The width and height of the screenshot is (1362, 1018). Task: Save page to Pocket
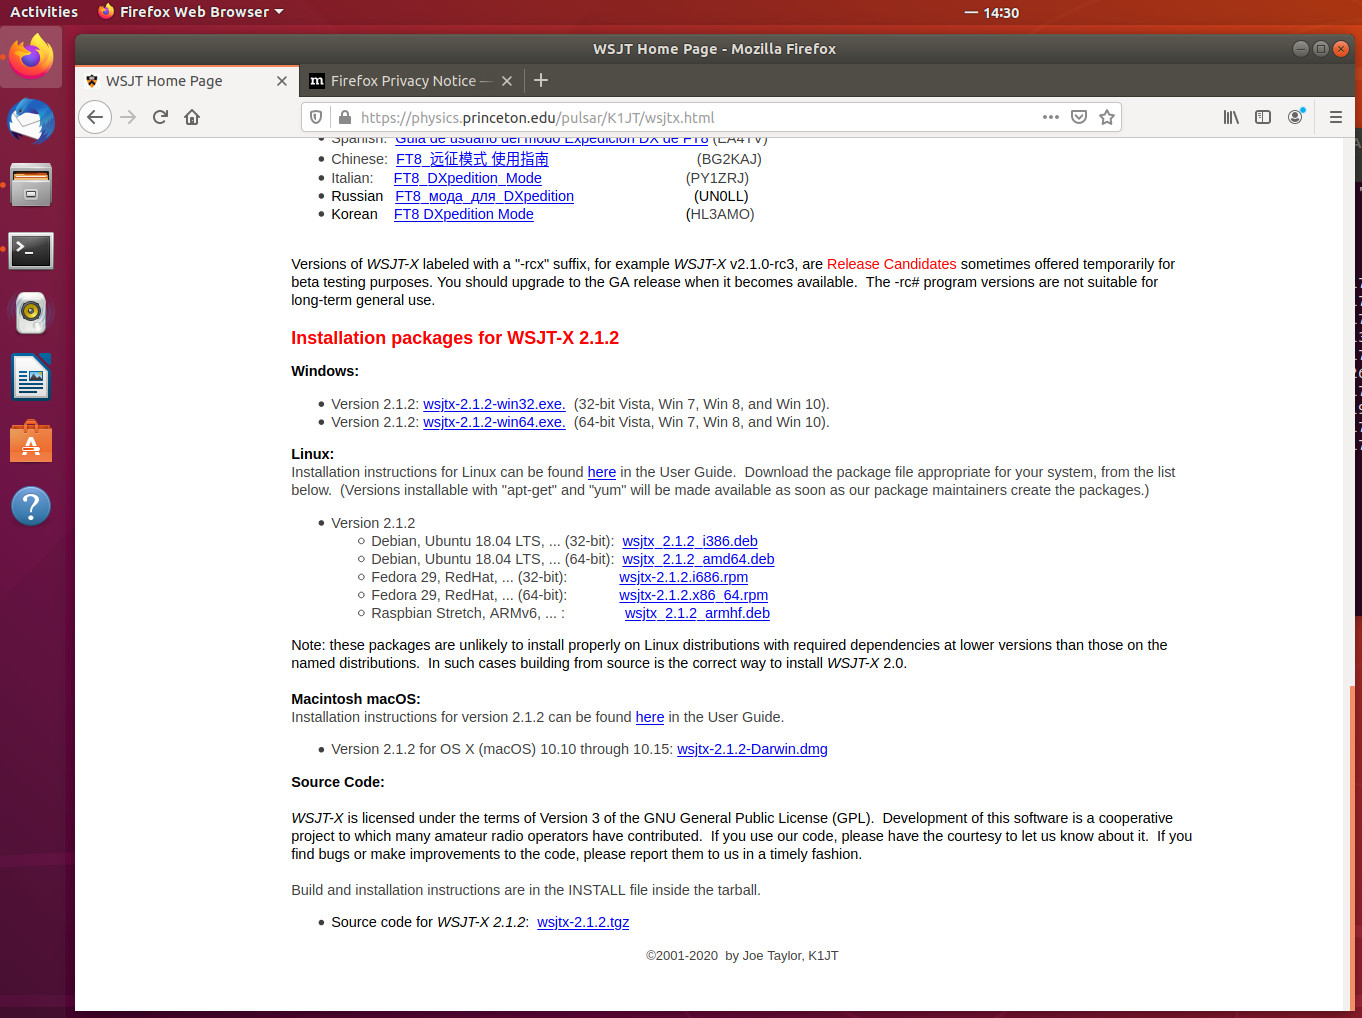1078,117
